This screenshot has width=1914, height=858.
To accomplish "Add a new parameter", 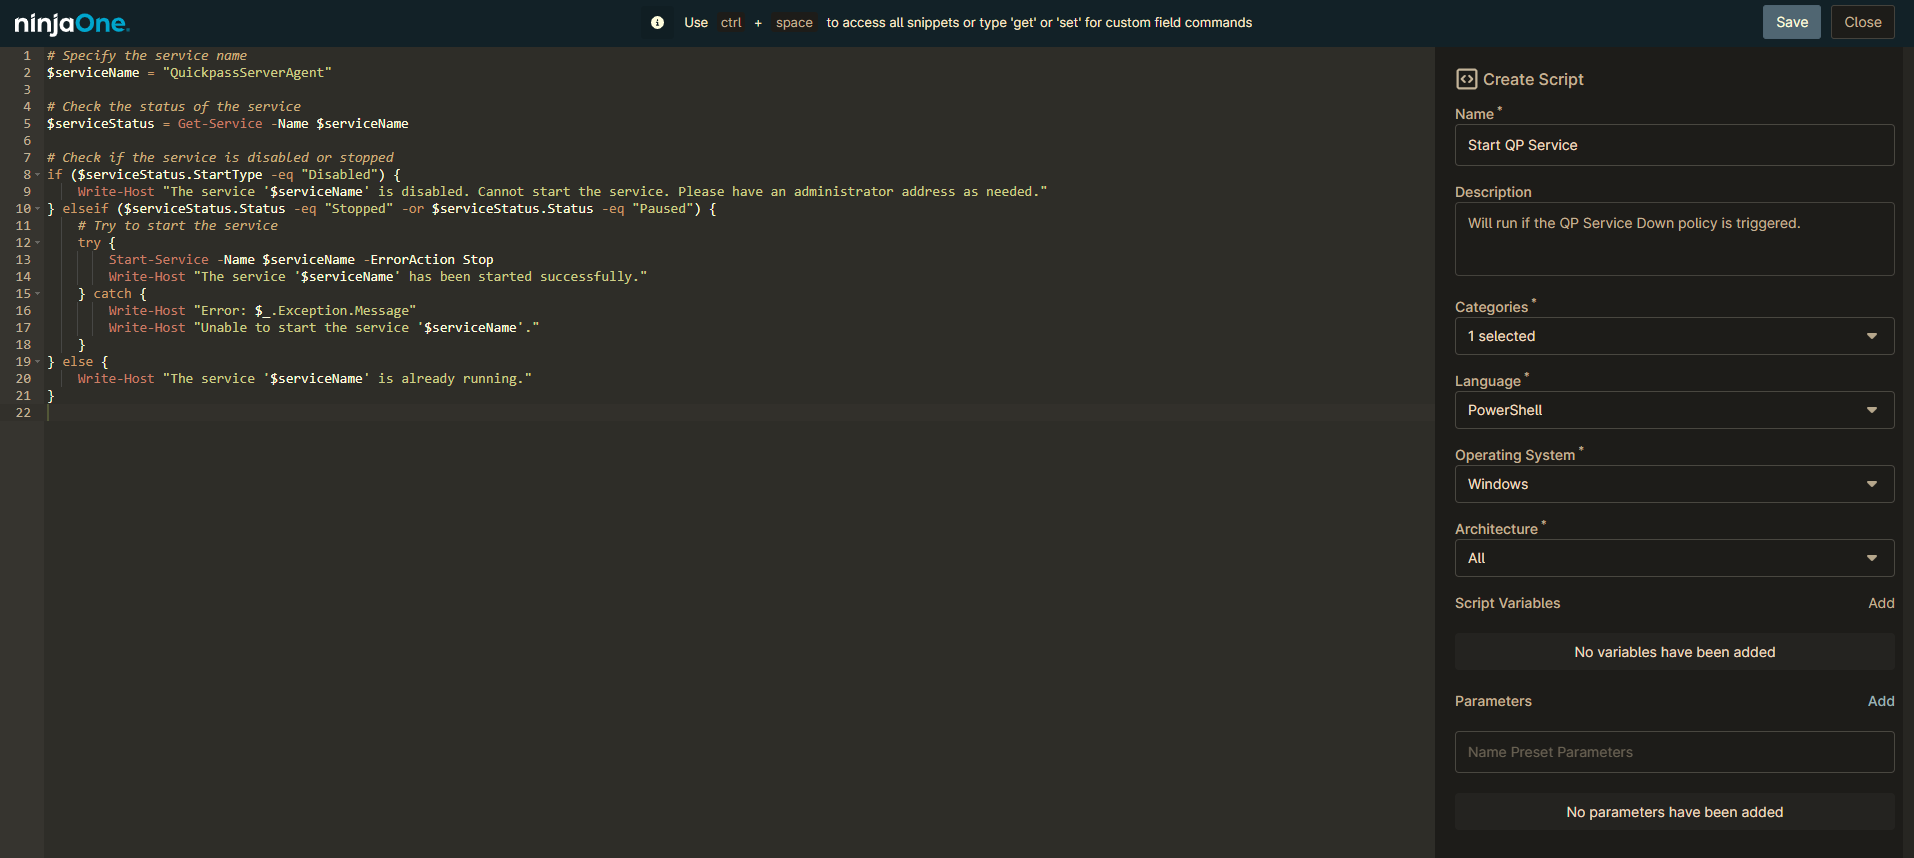I will [x=1880, y=701].
